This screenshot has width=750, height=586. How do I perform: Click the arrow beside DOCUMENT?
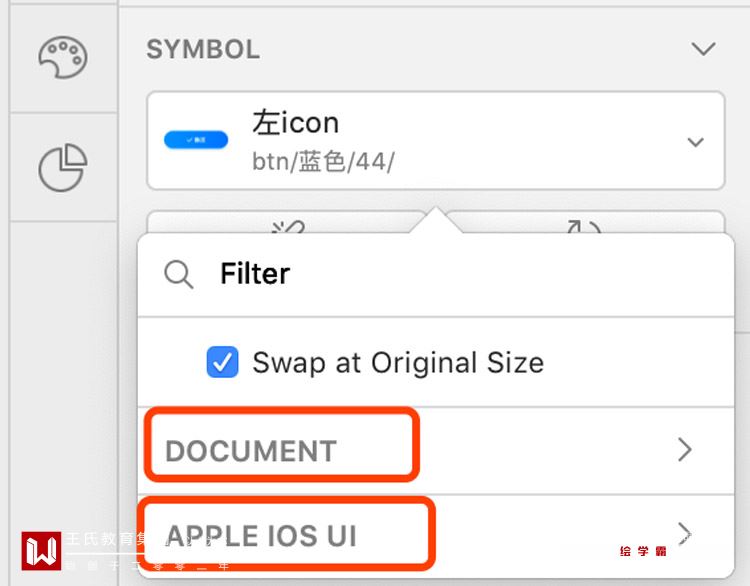685,451
